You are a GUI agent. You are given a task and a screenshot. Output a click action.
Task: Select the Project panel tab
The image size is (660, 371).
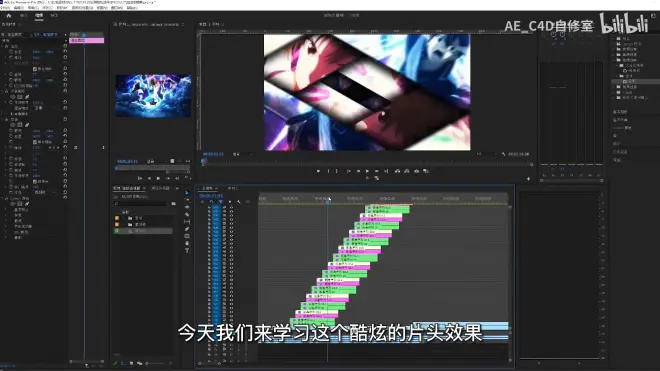pyautogui.click(x=126, y=188)
